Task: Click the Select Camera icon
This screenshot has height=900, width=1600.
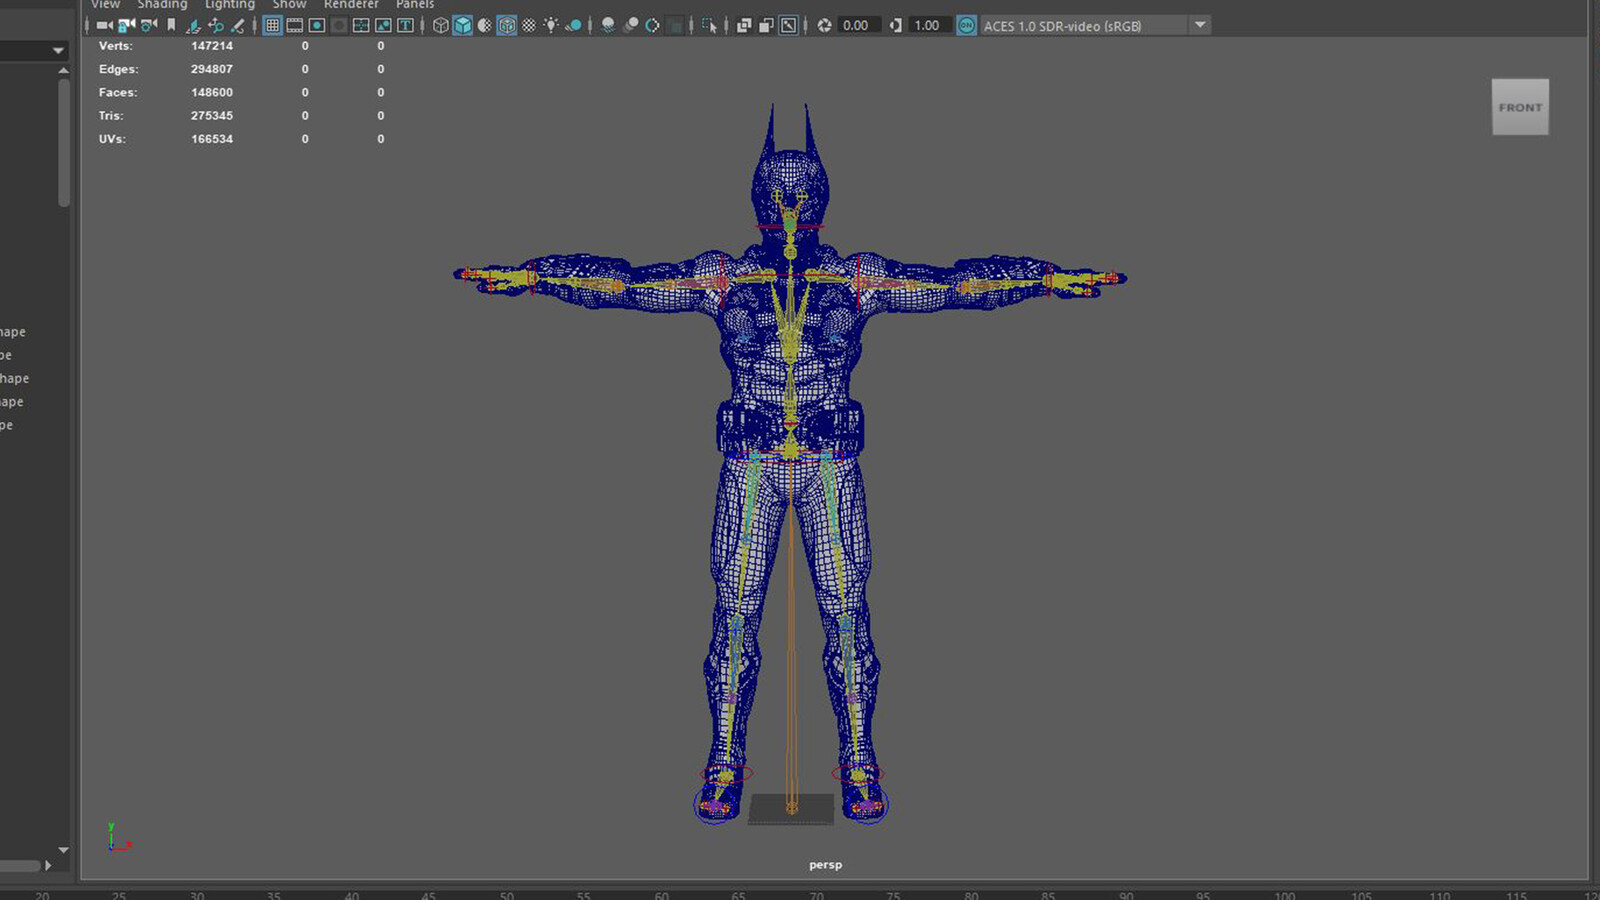Action: click(x=104, y=26)
